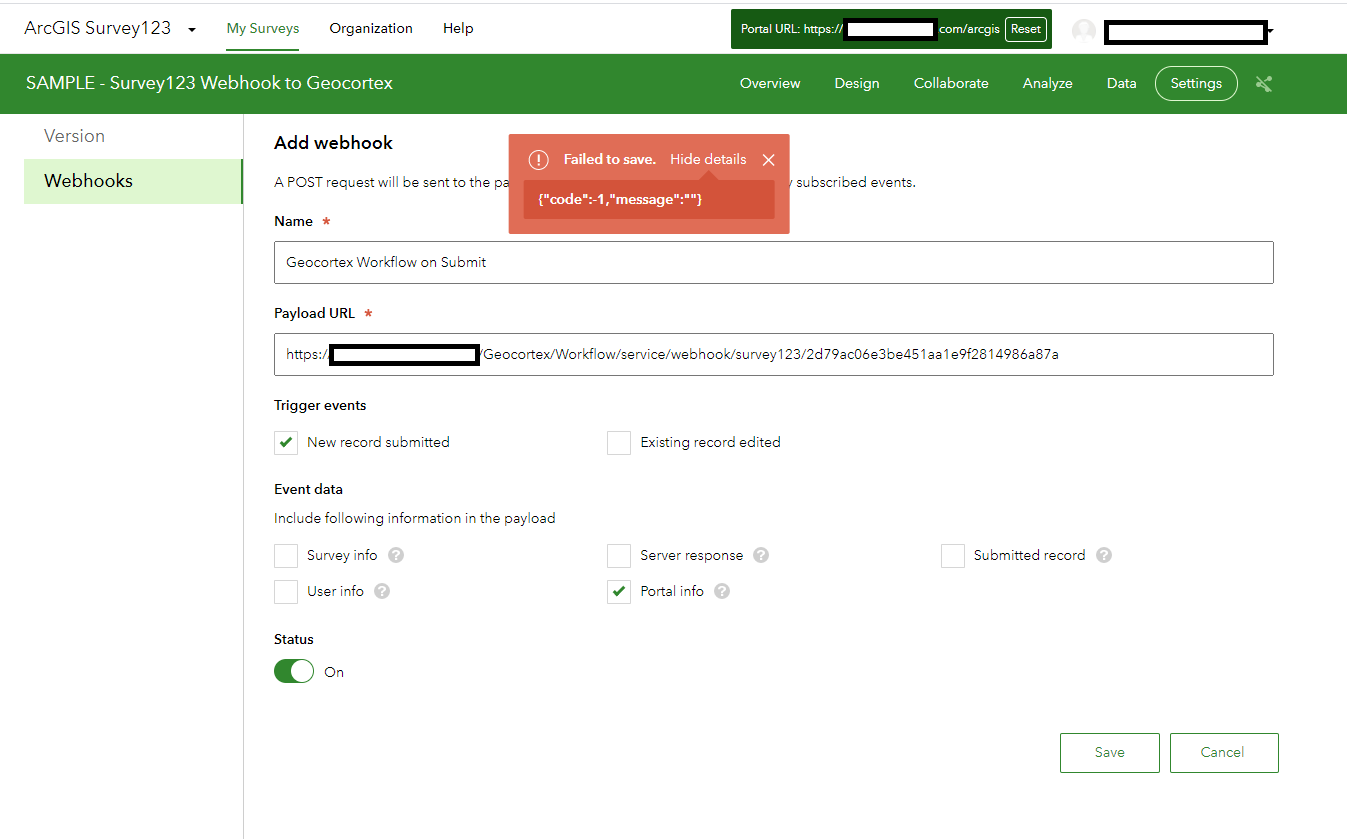Viewport: 1347px width, 839px height.
Task: Click the Add webhook heading
Action: (333, 143)
